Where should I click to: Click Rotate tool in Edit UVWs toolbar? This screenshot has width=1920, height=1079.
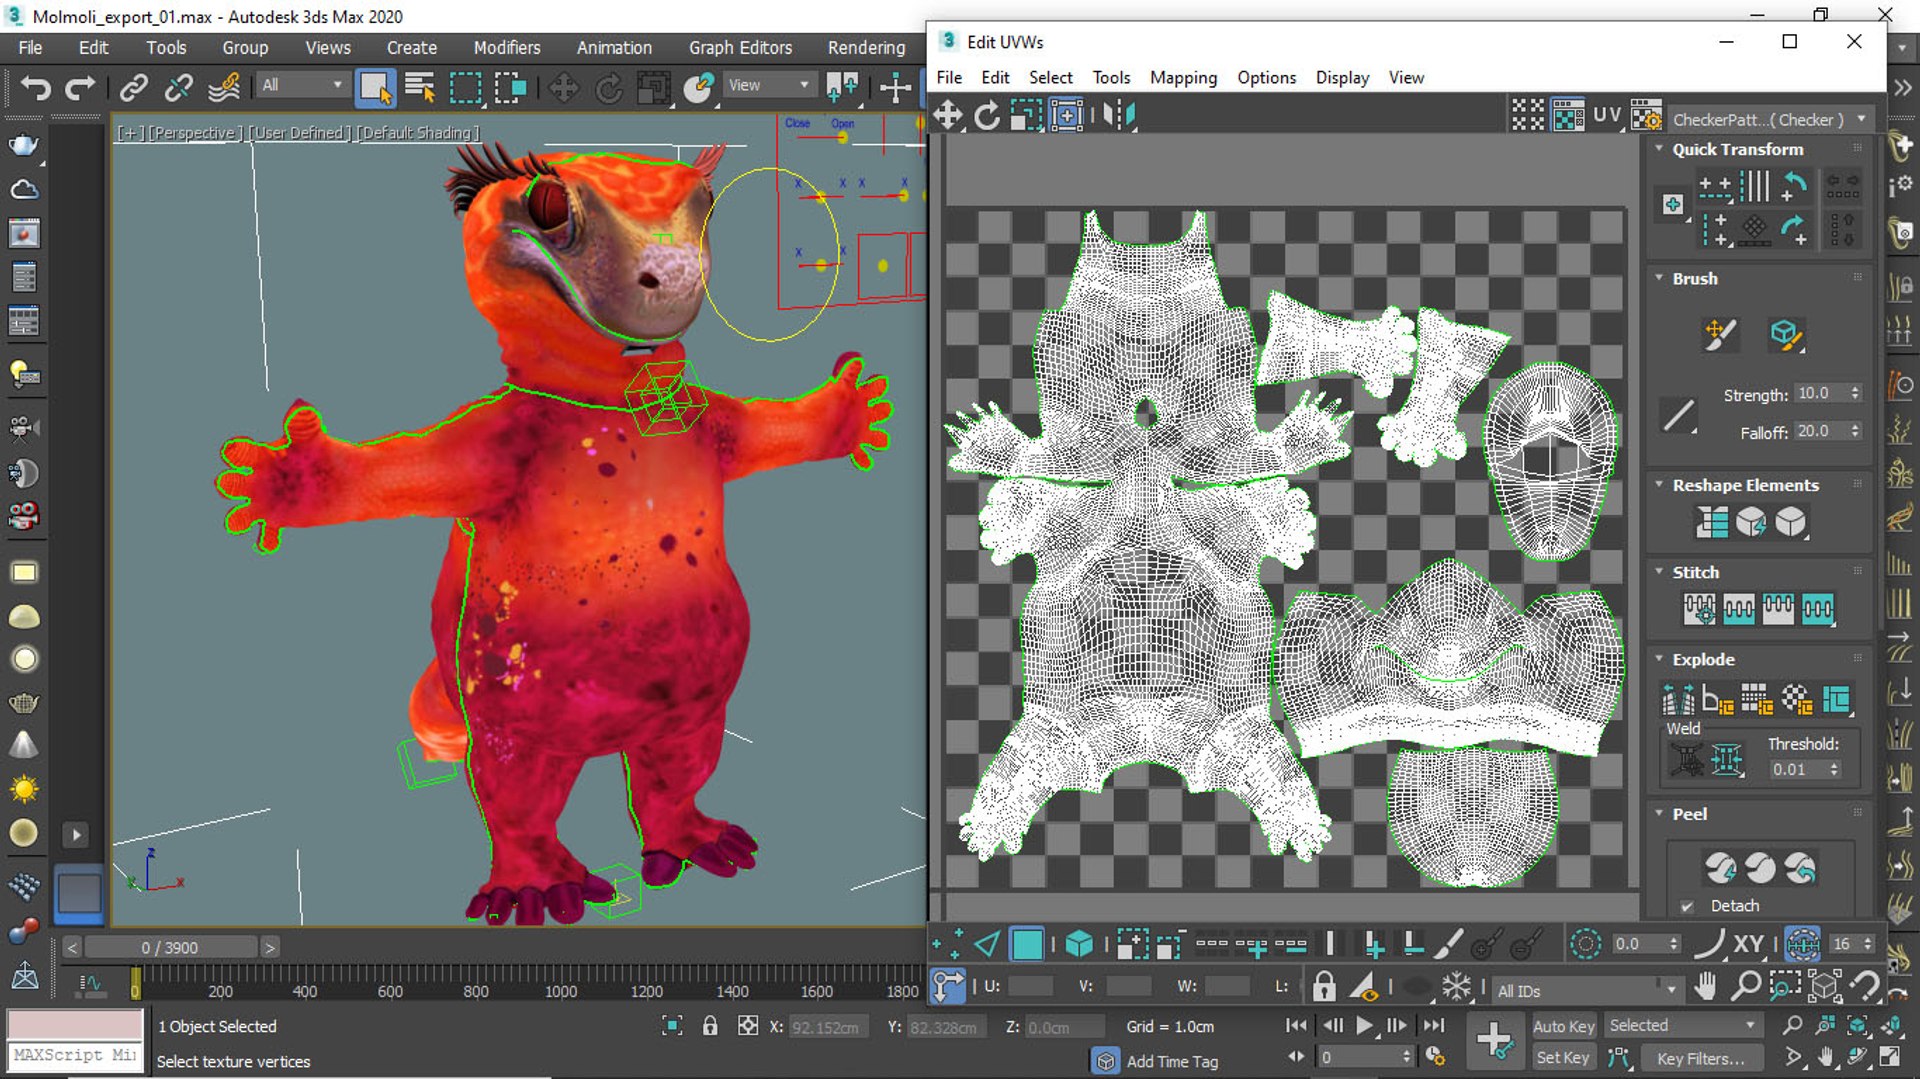pos(987,116)
